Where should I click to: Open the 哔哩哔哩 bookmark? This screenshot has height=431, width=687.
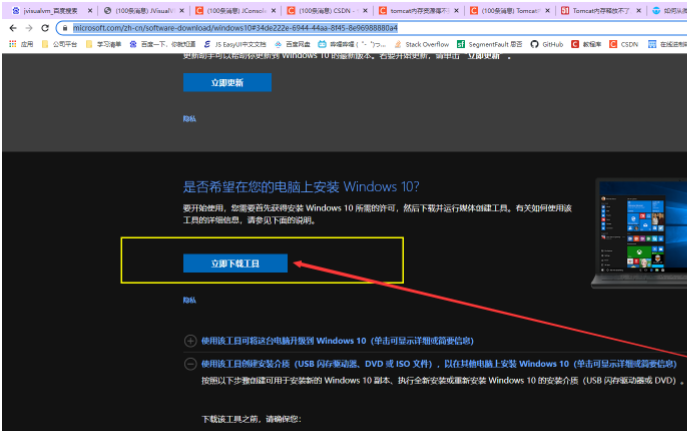352,44
